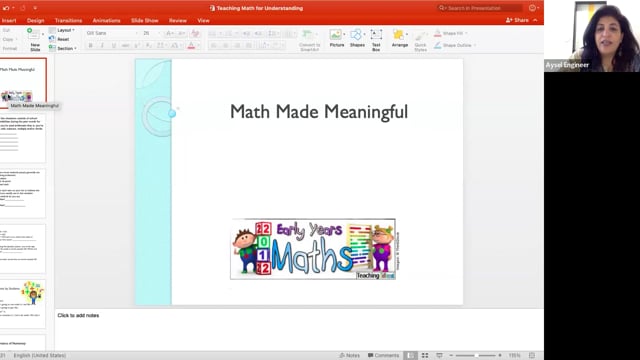Click the bullets list icon
Image resolution: width=640 pixels, height=360 pixels.
pyautogui.click(x=213, y=33)
